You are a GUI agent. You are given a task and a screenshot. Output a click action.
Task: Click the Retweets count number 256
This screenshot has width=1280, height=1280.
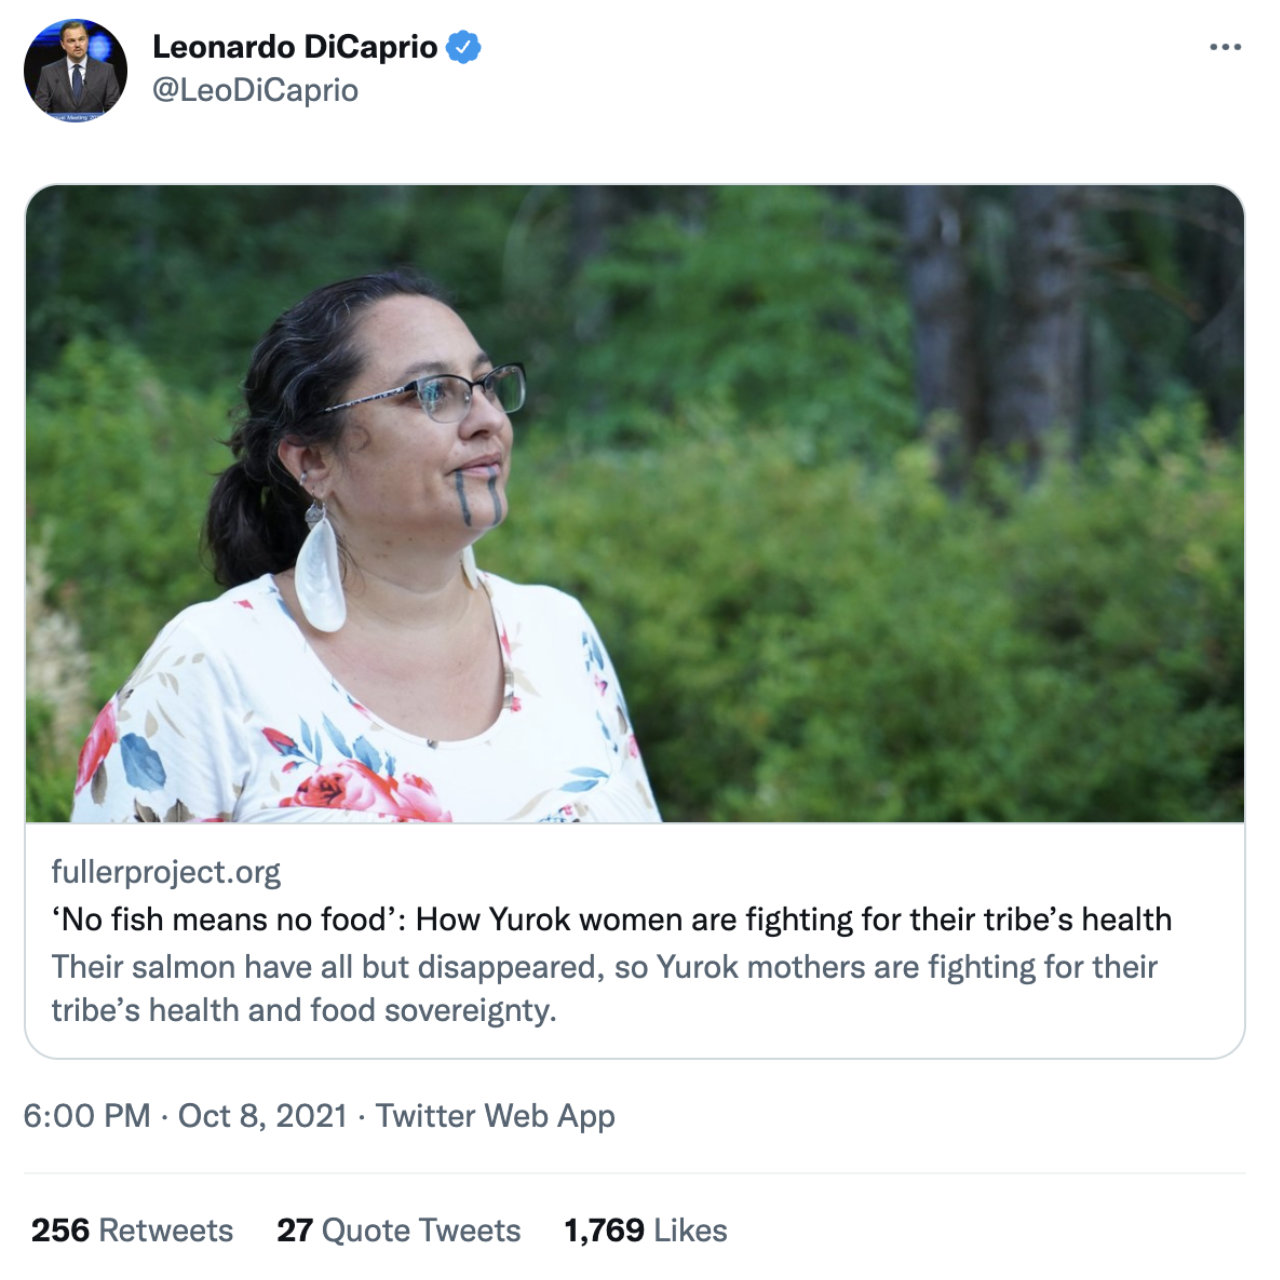(x=60, y=1230)
